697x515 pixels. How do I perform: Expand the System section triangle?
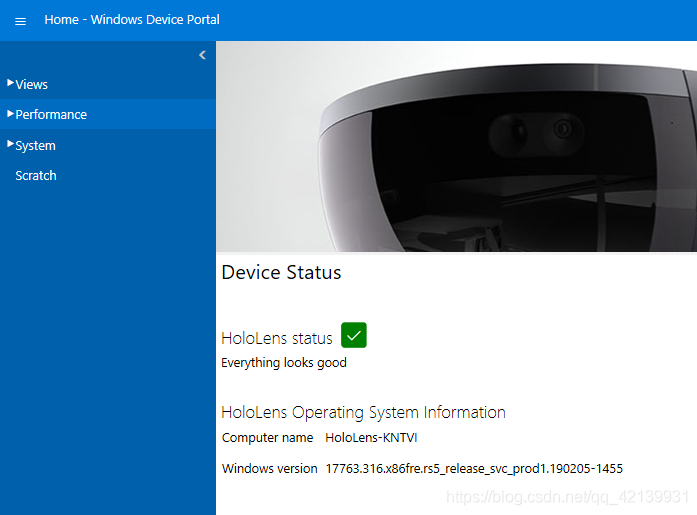coord(11,144)
